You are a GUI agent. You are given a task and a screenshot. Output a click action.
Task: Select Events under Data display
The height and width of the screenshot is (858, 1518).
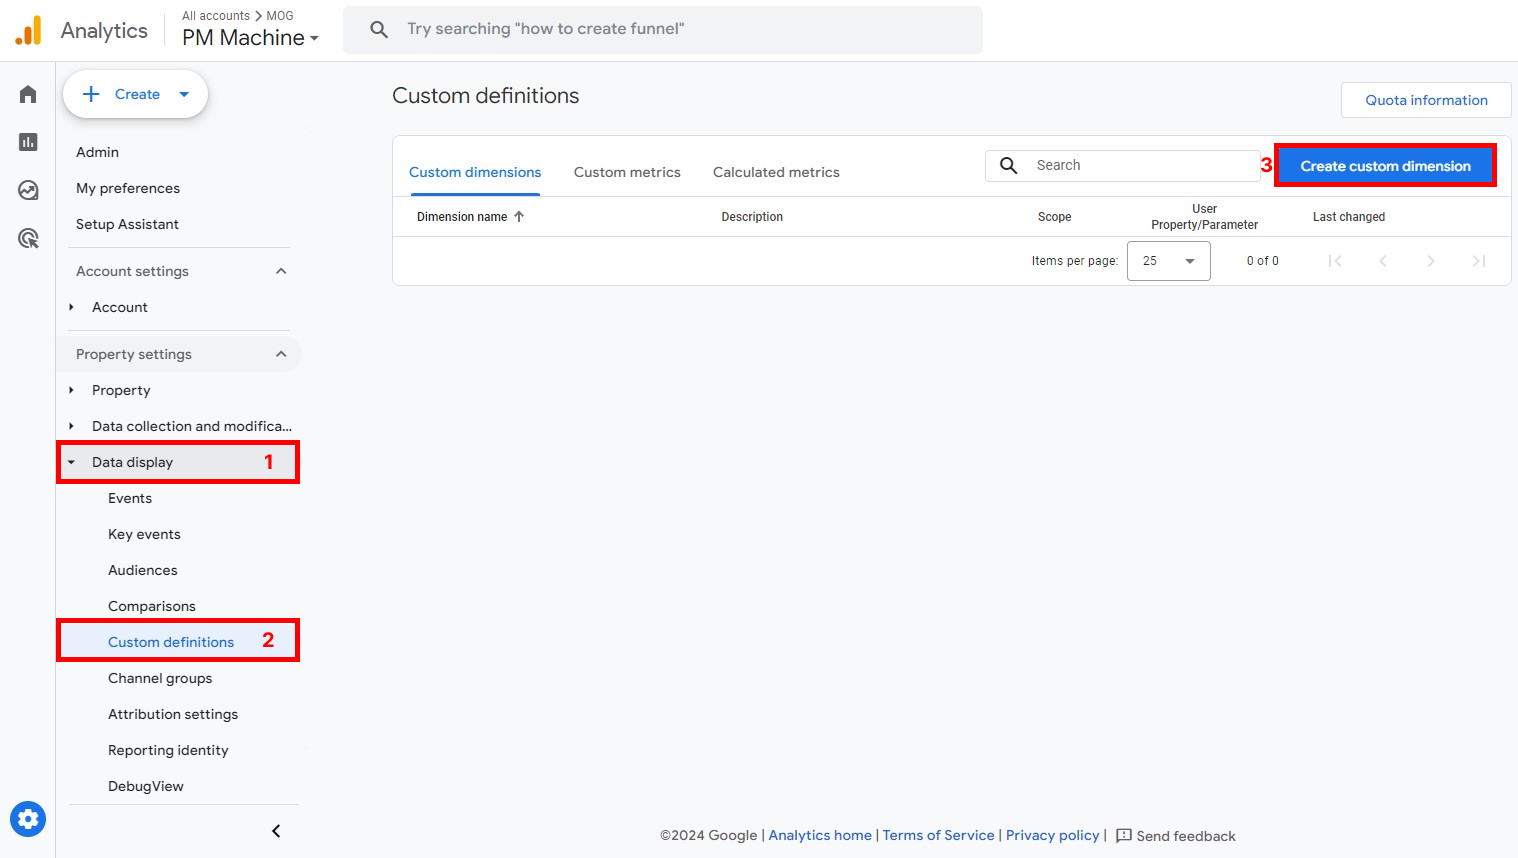(130, 498)
